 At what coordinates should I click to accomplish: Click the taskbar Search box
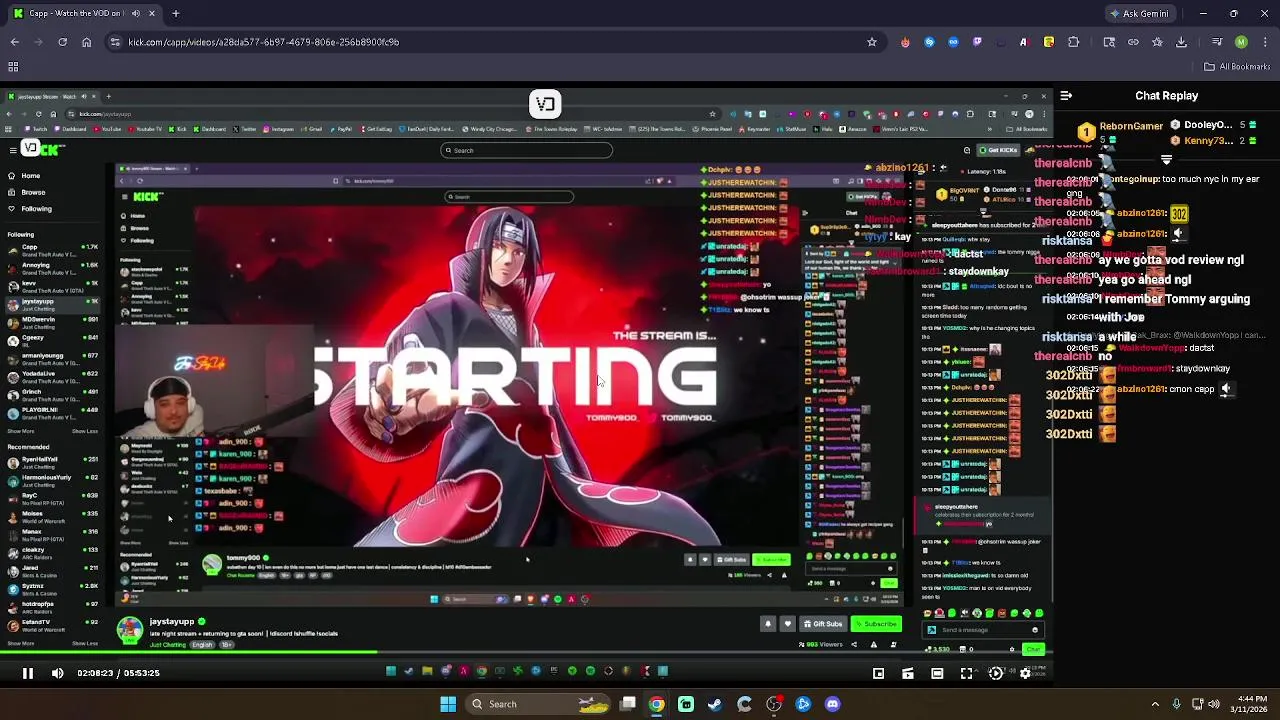(539, 704)
